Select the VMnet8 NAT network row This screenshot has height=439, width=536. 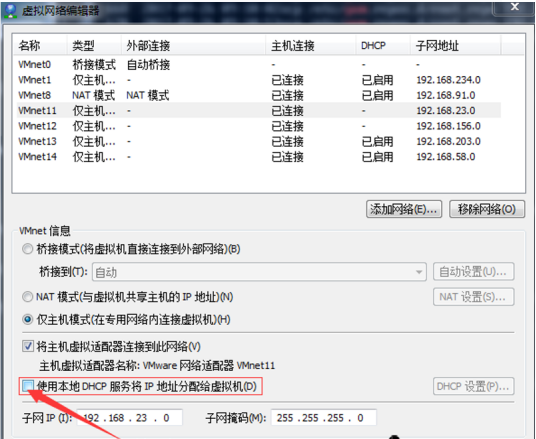259,95
